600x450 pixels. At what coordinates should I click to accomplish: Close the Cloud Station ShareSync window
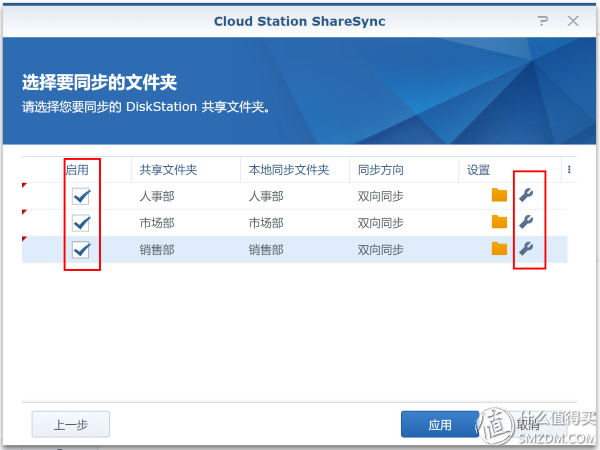coord(573,20)
